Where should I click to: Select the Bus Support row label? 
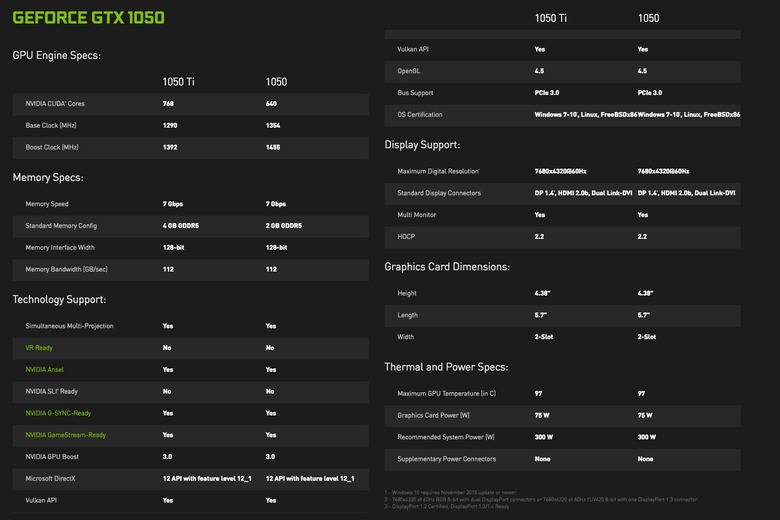click(x=415, y=93)
